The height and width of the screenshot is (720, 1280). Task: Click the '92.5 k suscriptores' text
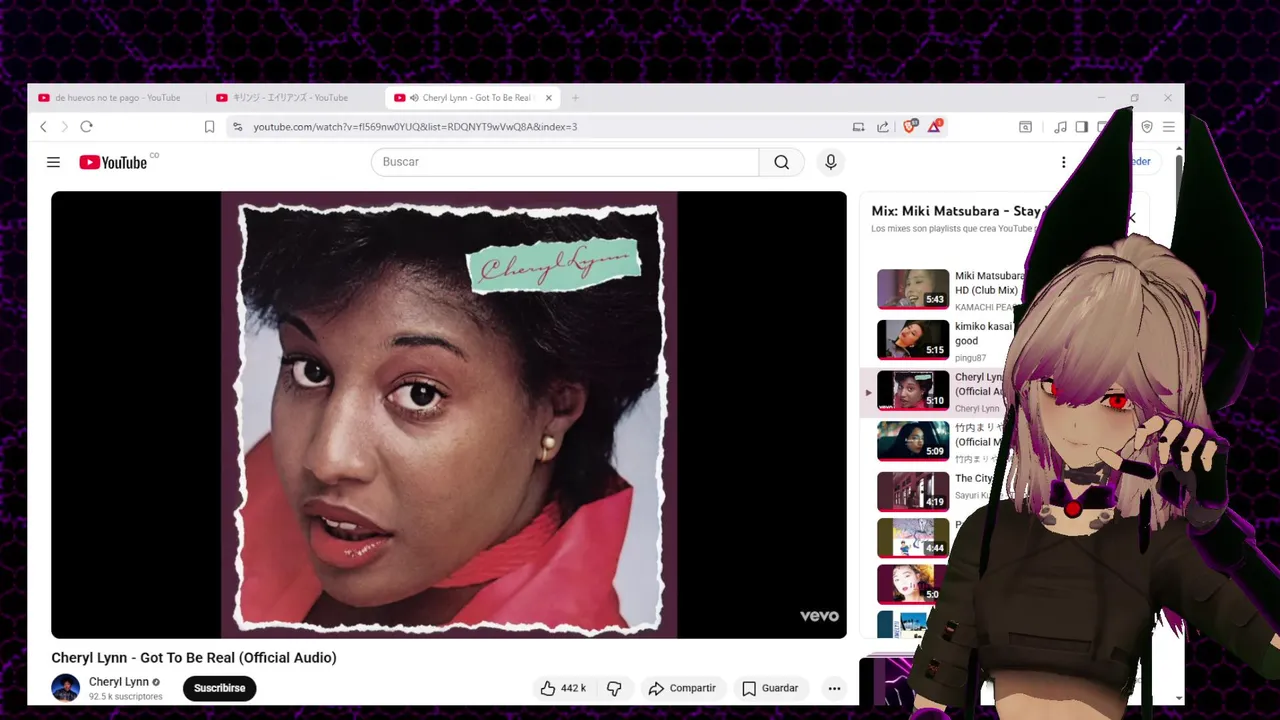pyautogui.click(x=126, y=696)
